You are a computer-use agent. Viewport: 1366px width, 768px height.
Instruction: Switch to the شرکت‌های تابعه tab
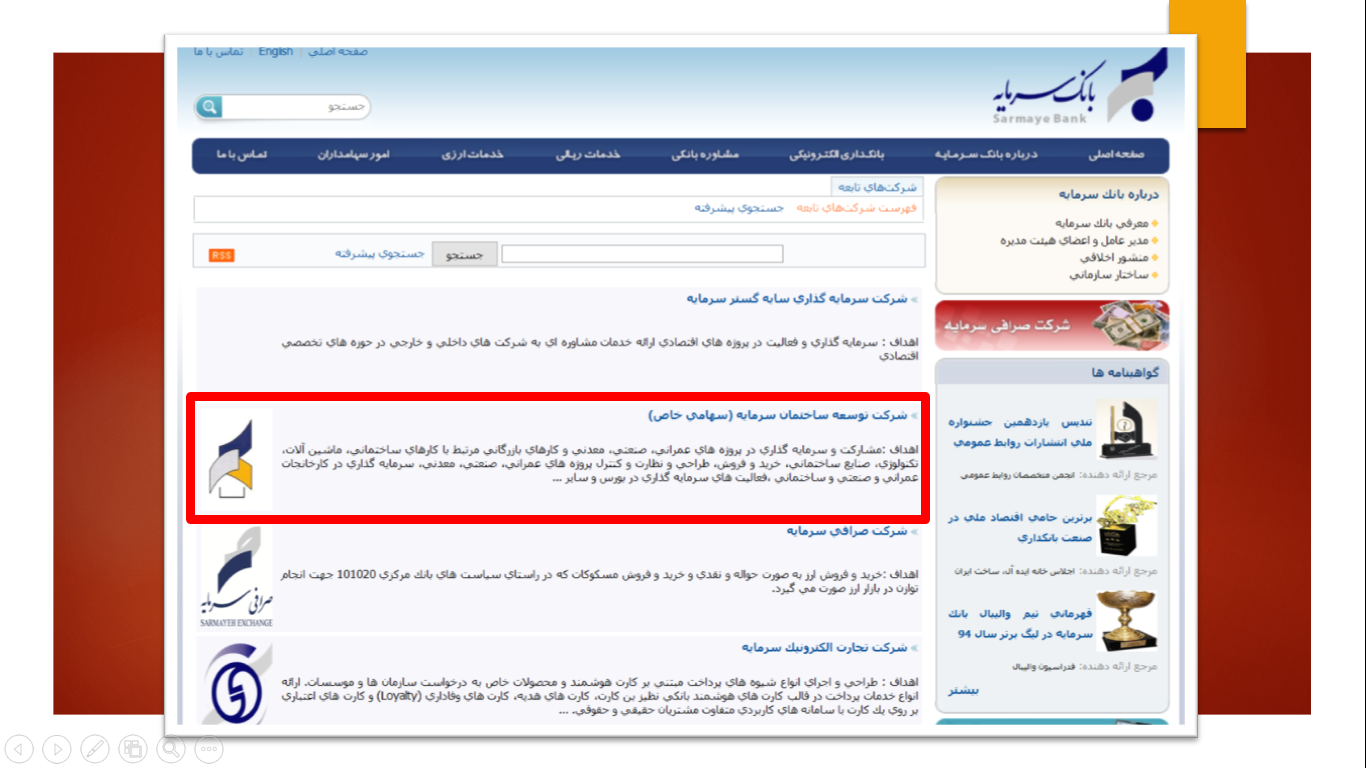[x=877, y=187]
